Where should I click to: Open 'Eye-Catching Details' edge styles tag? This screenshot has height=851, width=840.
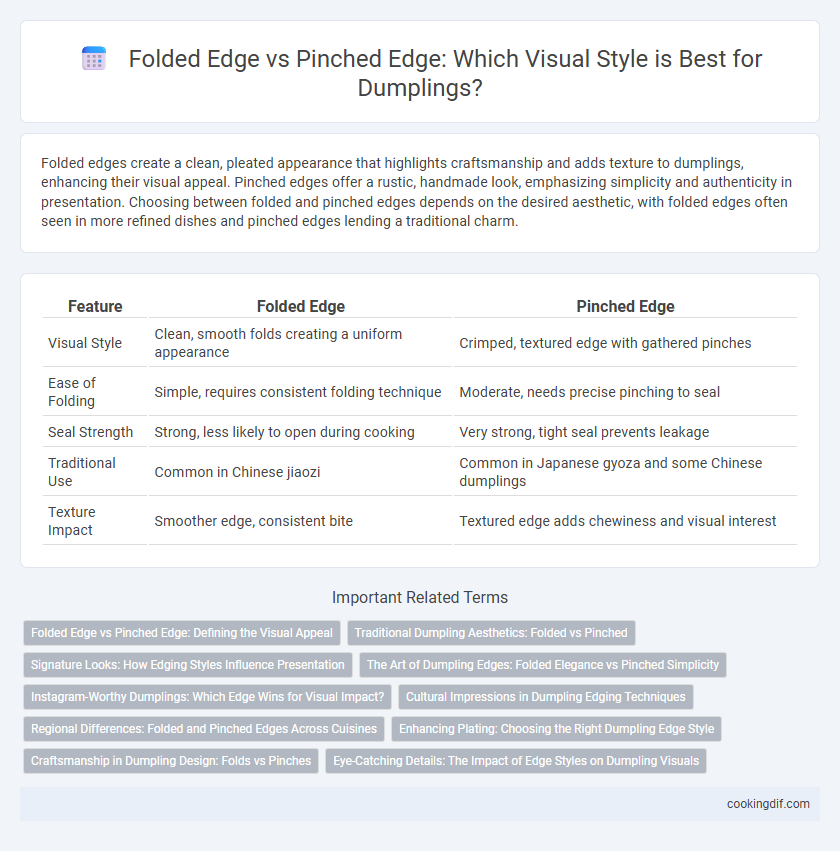(x=516, y=761)
